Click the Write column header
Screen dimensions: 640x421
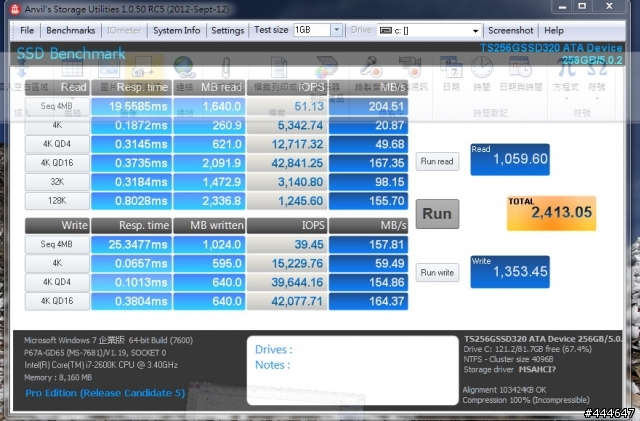point(57,225)
